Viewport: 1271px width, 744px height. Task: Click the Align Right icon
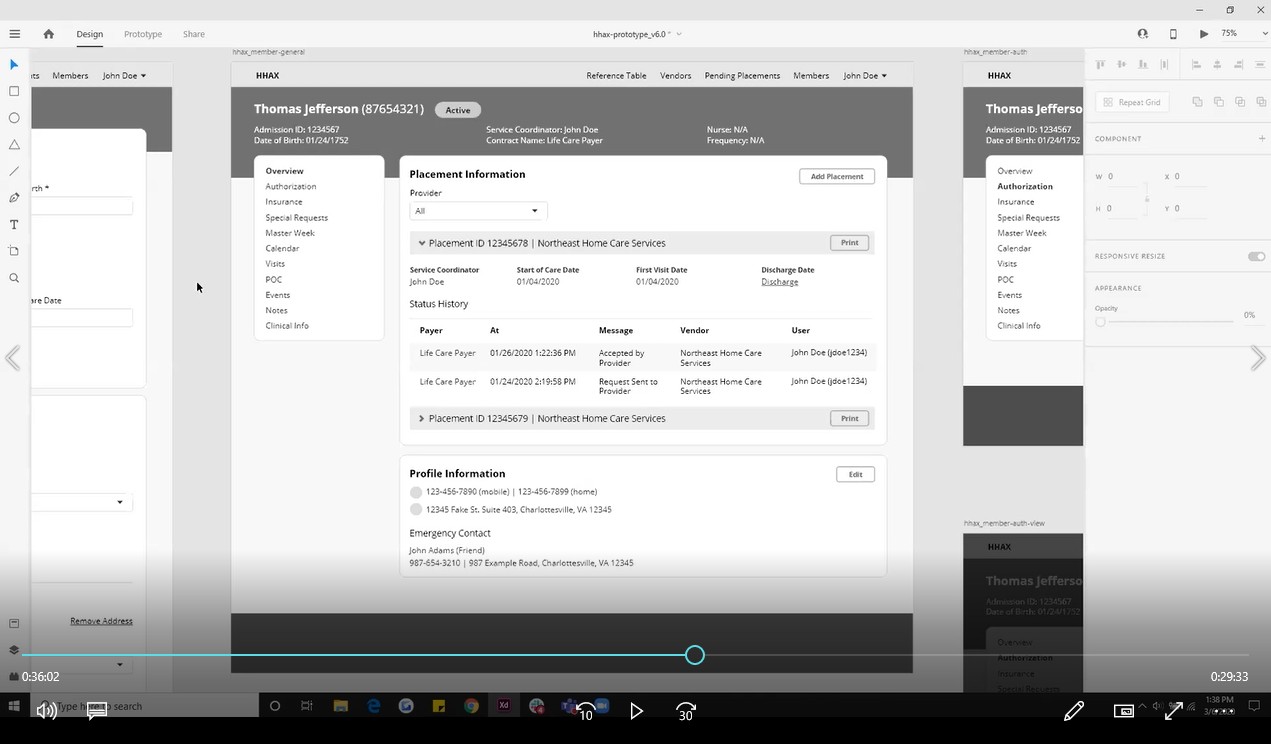click(x=1238, y=65)
